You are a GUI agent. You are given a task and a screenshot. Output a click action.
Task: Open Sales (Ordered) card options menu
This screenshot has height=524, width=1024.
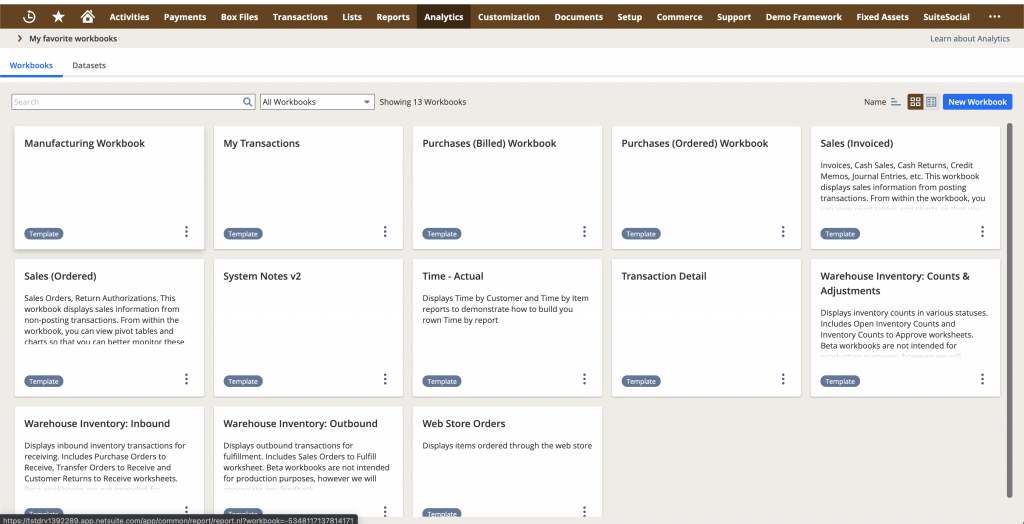tap(186, 379)
